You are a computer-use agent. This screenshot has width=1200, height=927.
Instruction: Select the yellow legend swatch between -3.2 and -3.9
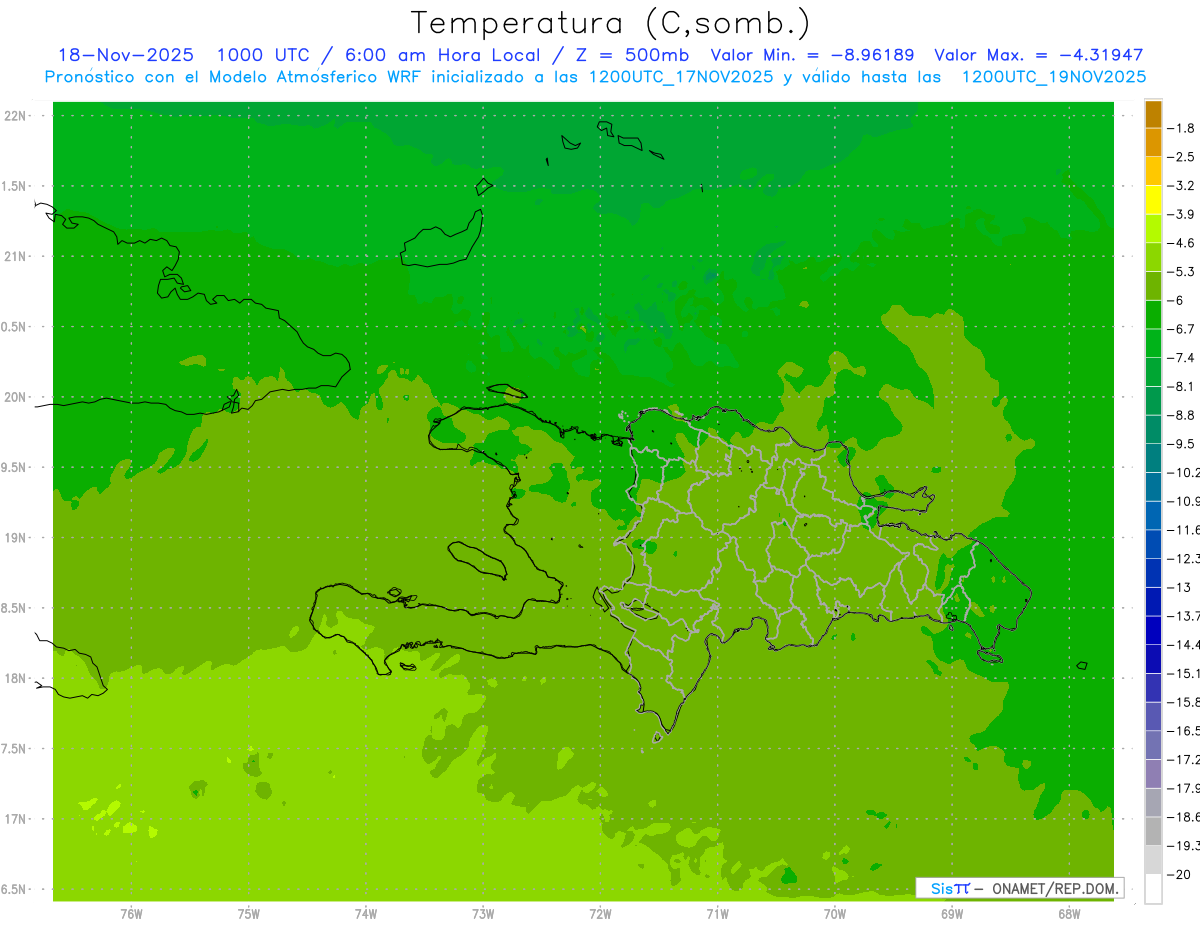click(x=1153, y=199)
